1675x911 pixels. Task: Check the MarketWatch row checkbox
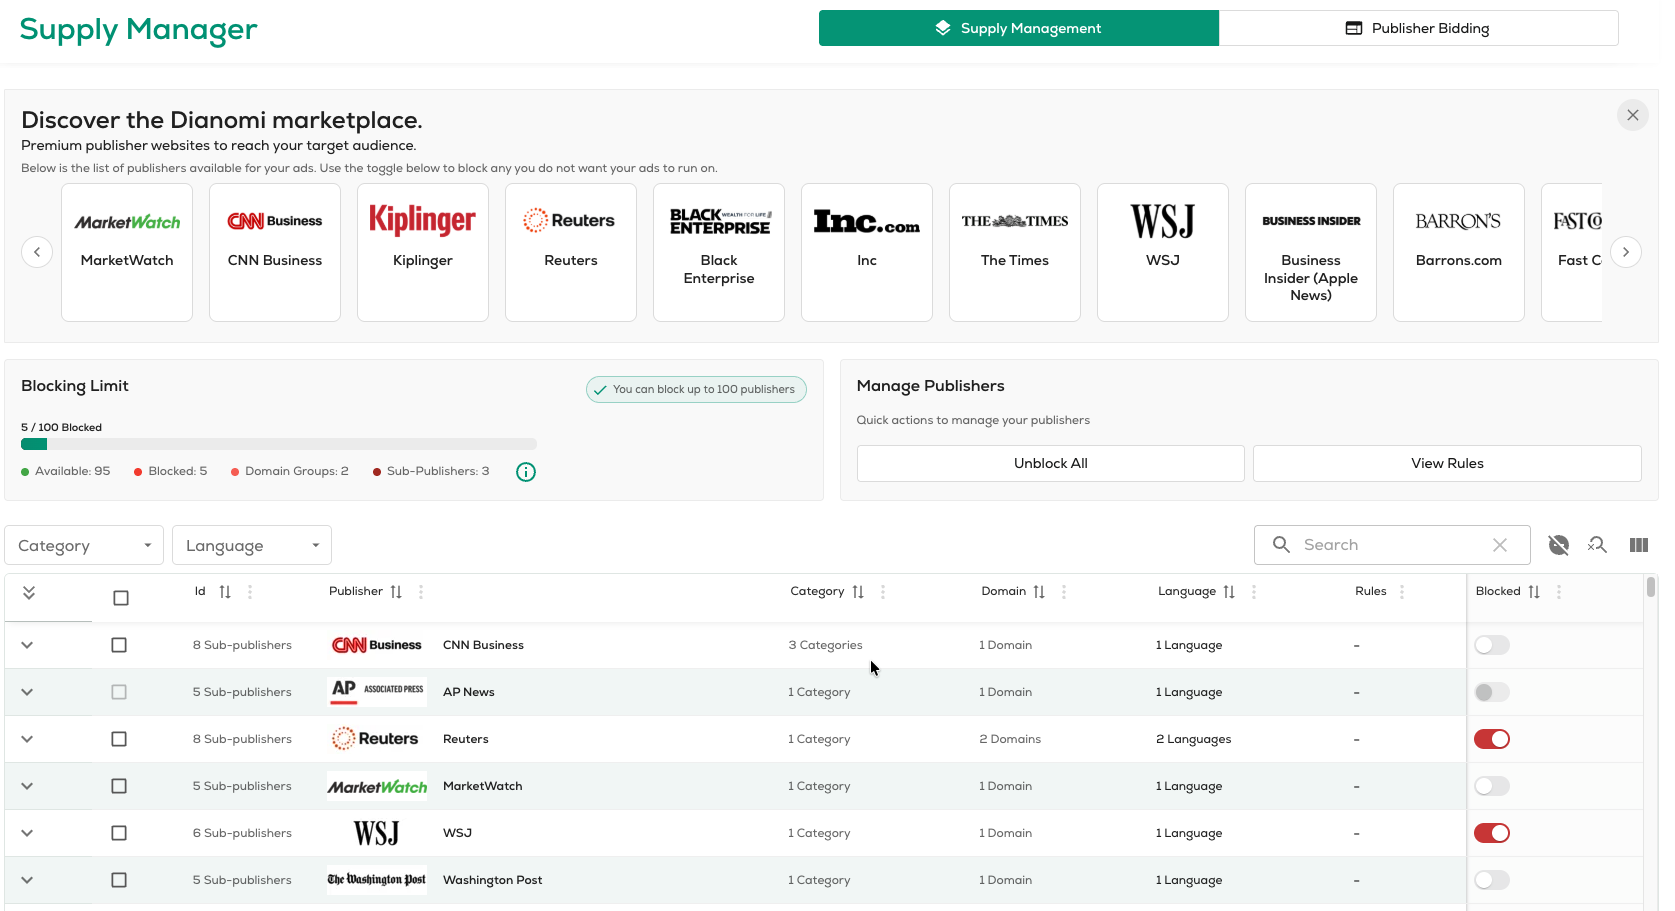point(119,786)
